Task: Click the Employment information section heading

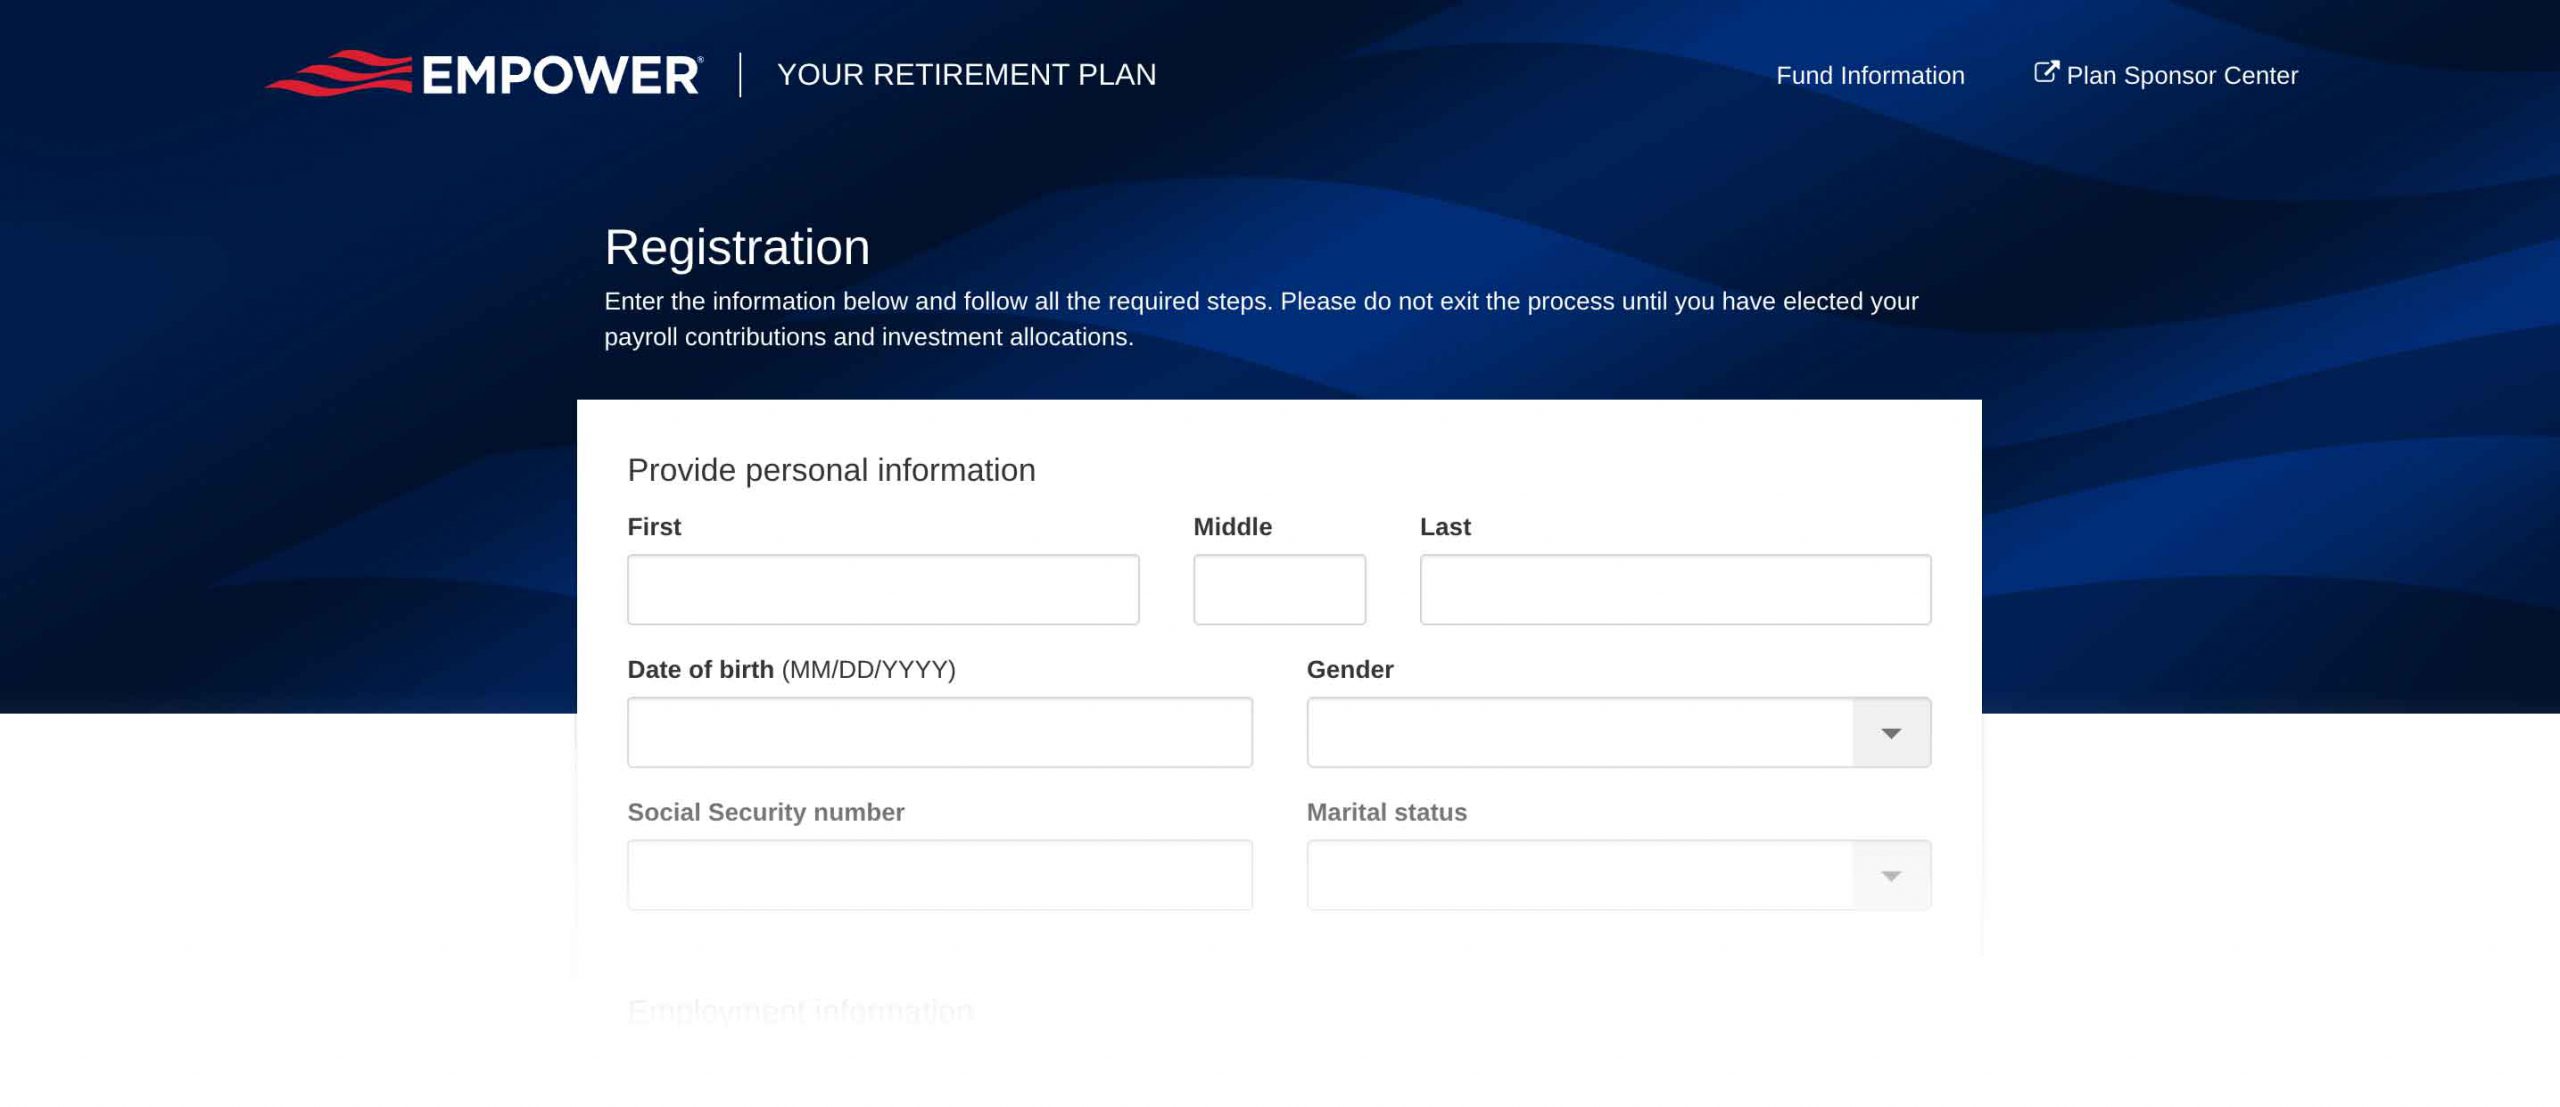Action: pos(799,1010)
